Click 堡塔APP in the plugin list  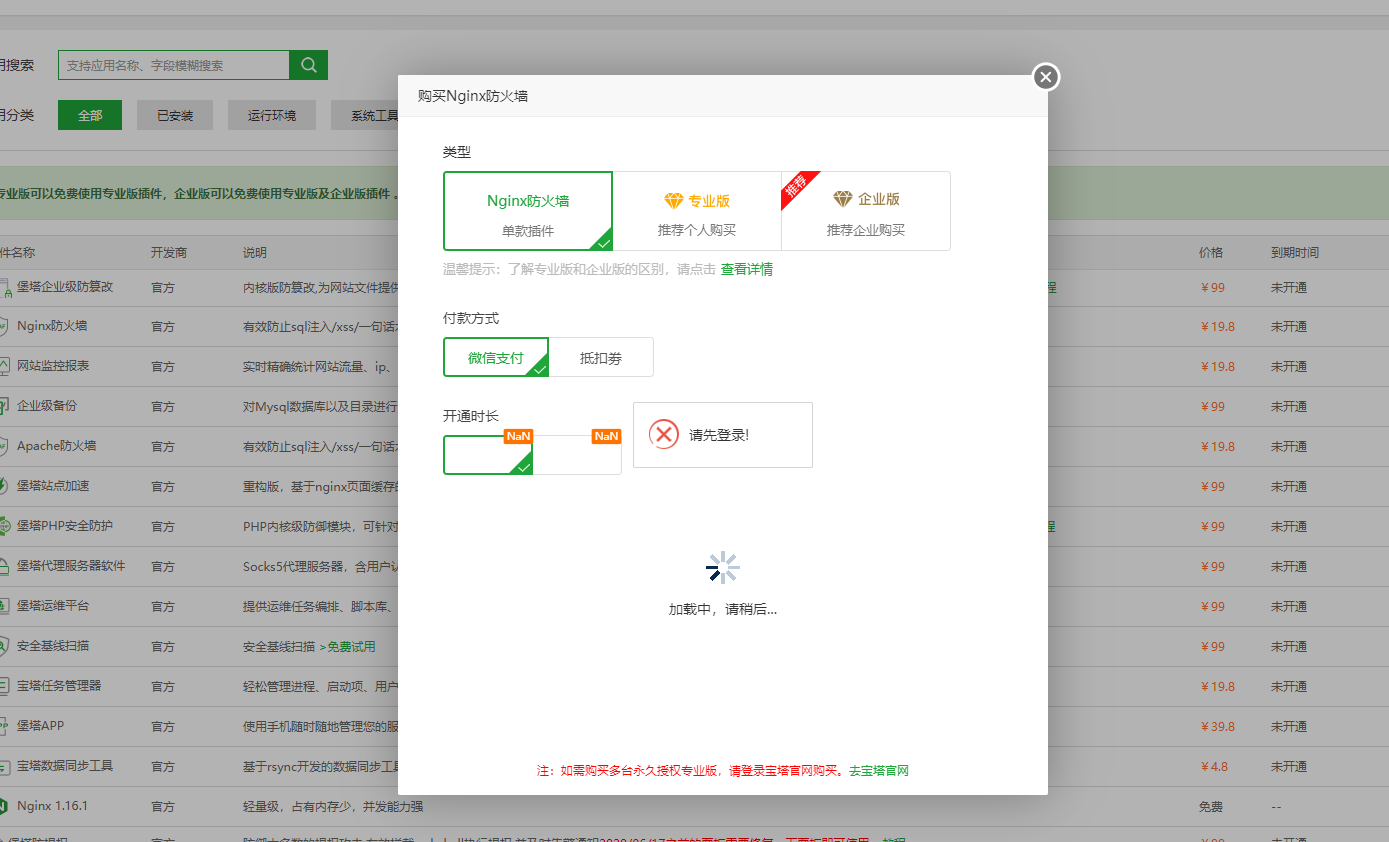(x=40, y=727)
